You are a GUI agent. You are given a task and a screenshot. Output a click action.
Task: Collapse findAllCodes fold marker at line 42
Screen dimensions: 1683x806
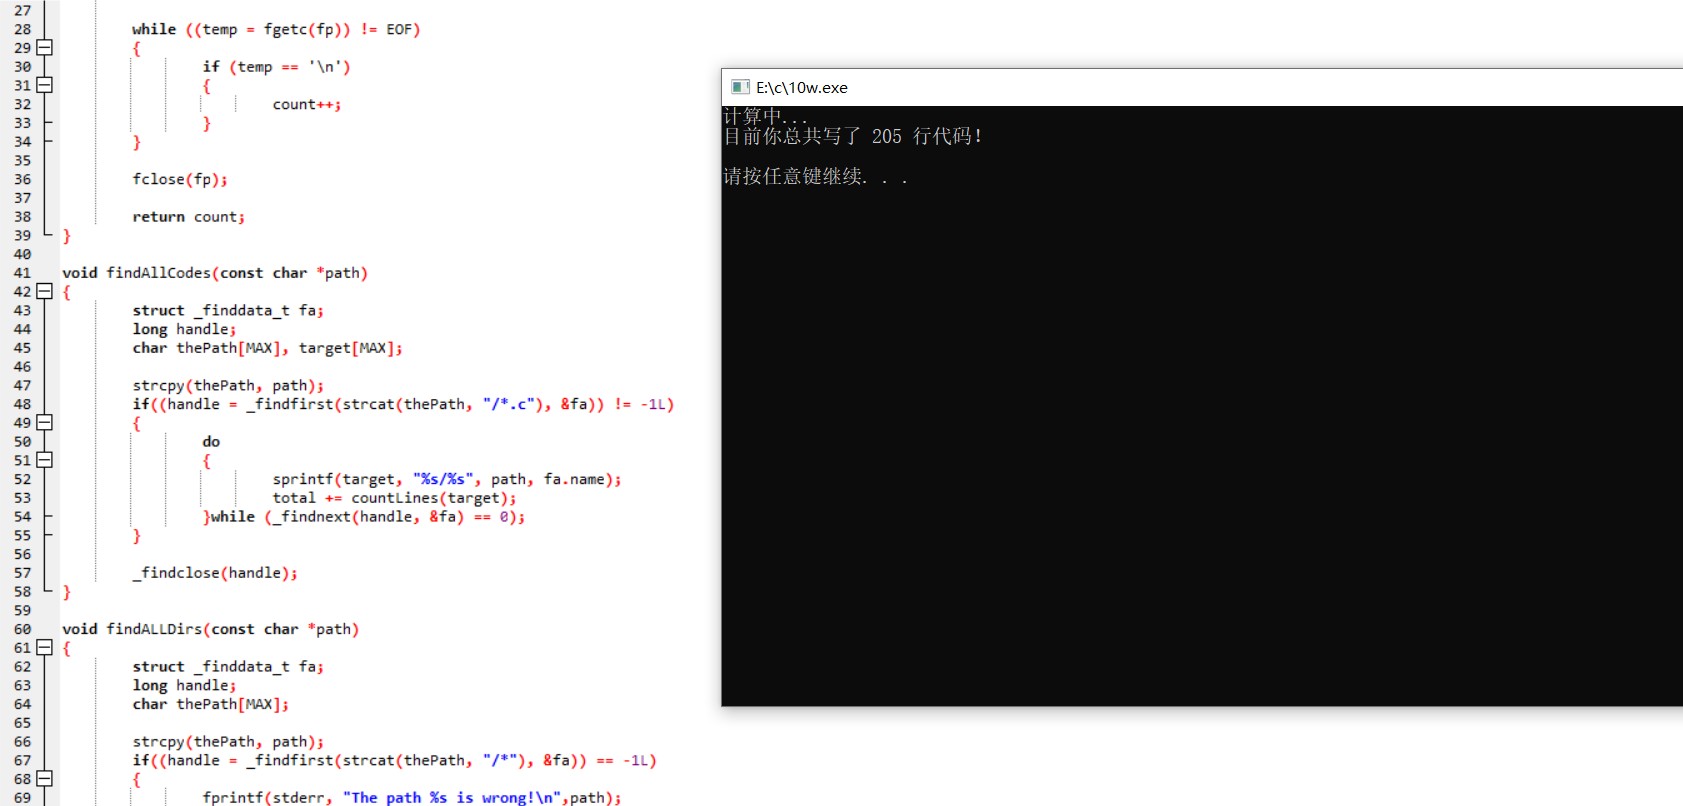point(44,291)
